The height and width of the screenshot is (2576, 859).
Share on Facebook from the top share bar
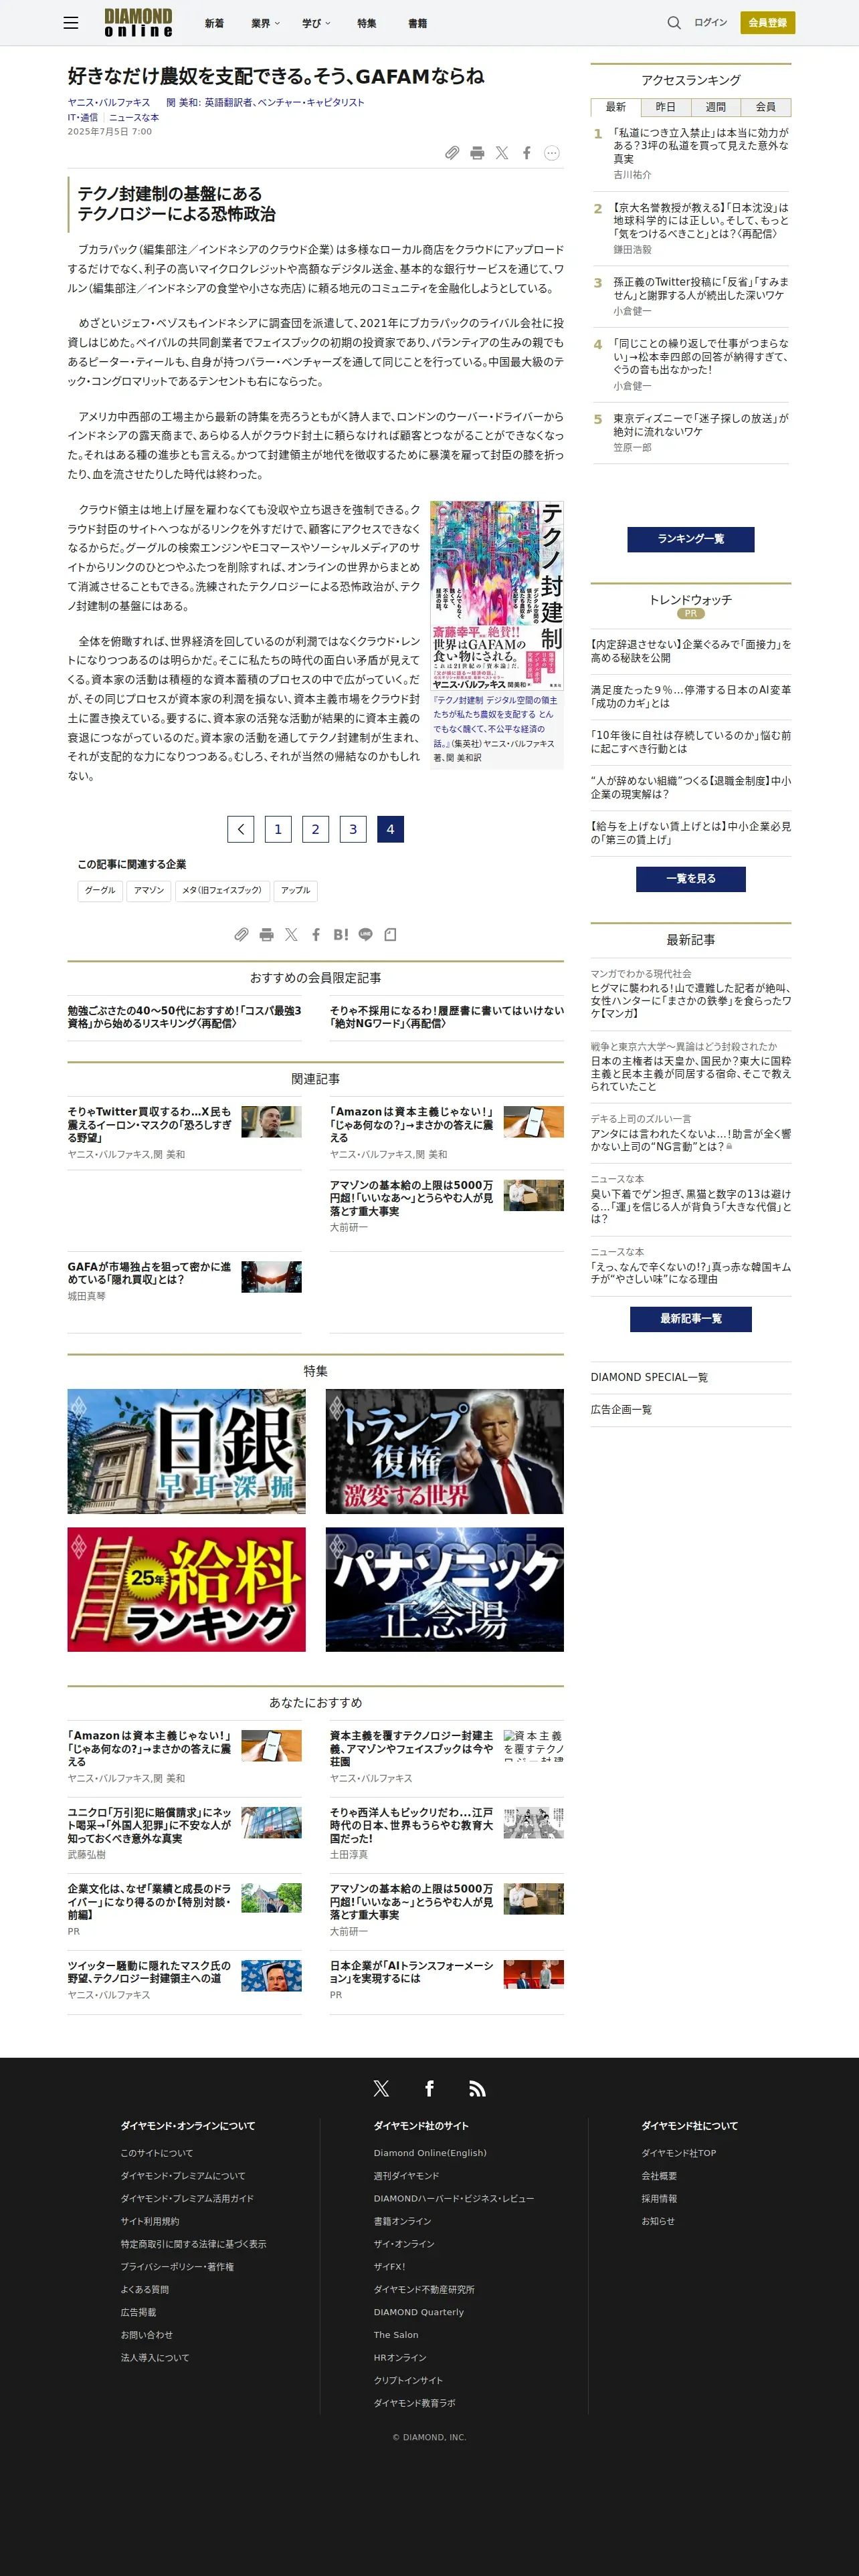(527, 153)
